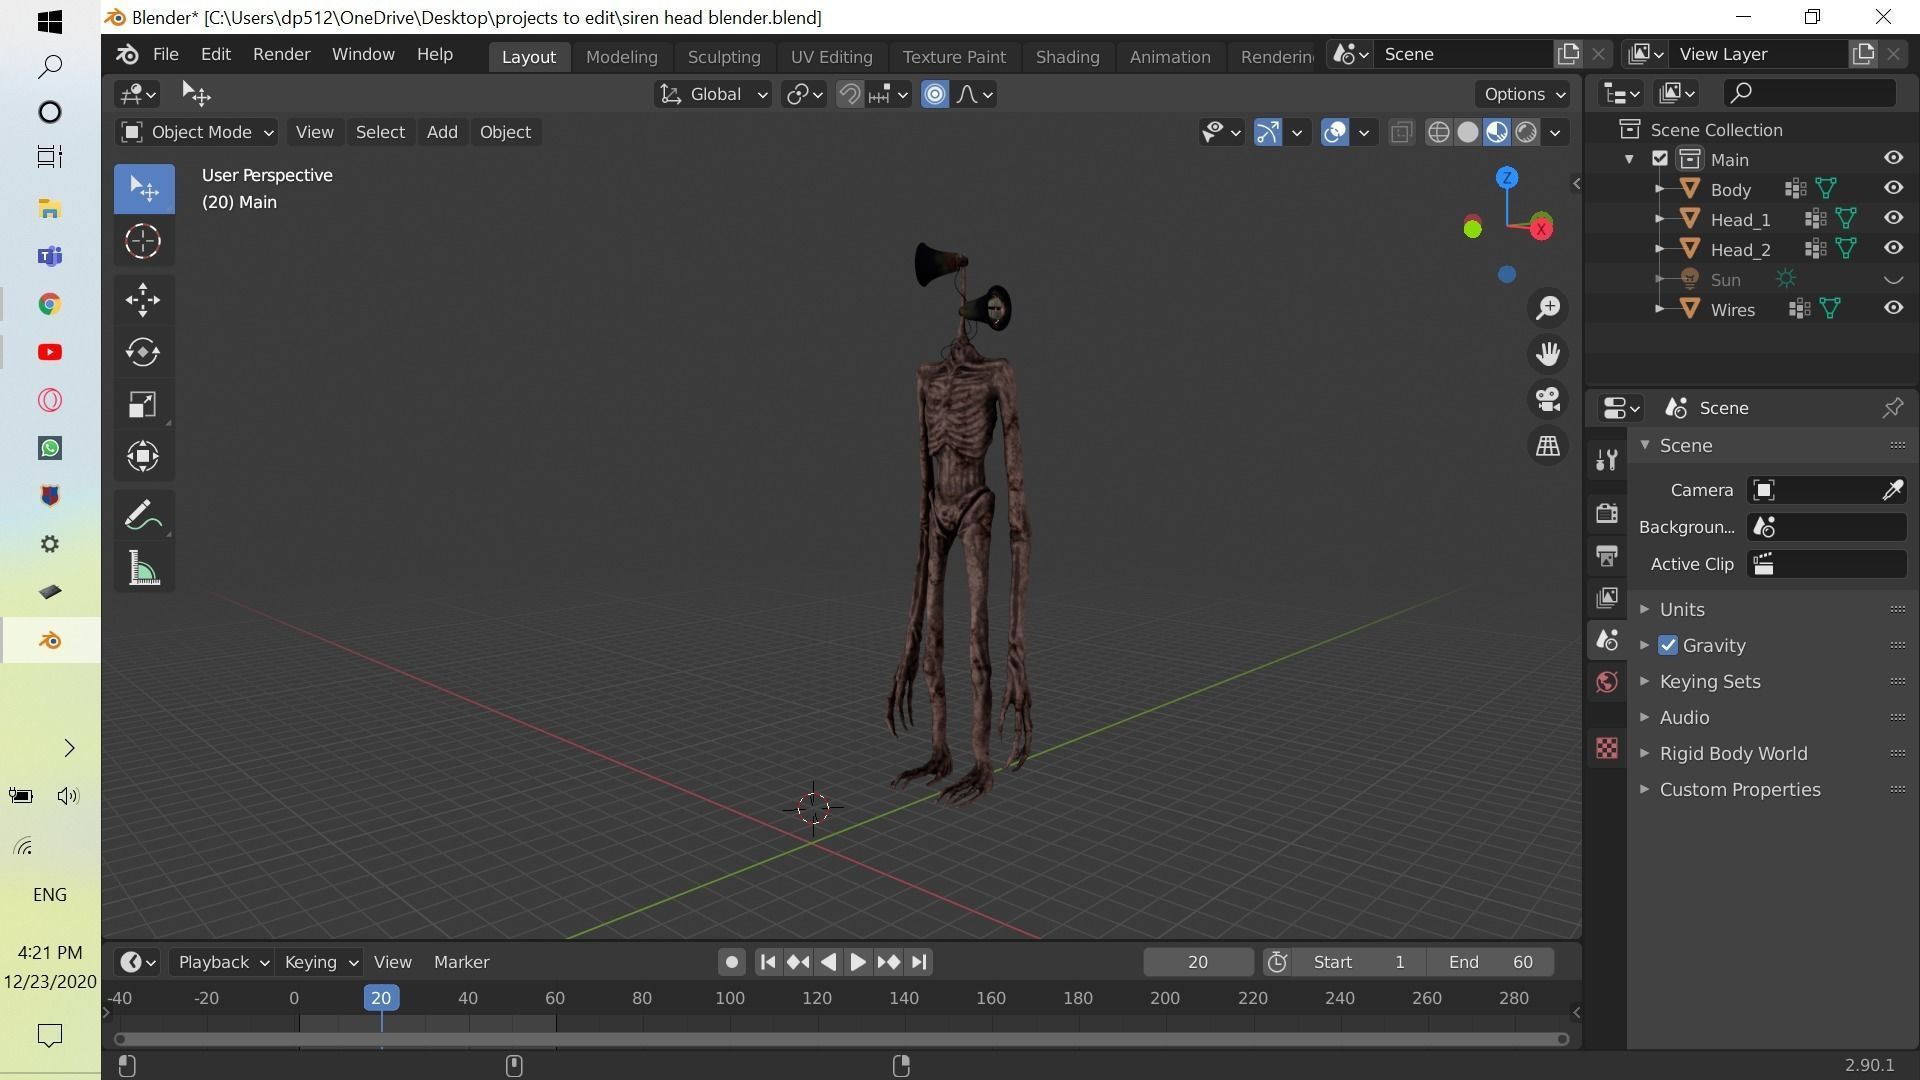The height and width of the screenshot is (1080, 1920).
Task: Select the Transform tool
Action: (x=143, y=456)
